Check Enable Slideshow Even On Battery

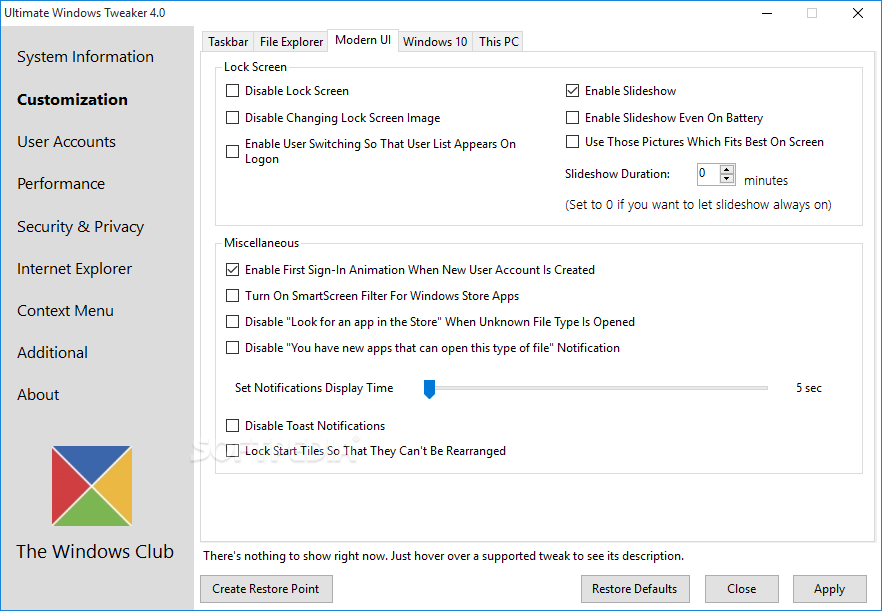pos(572,118)
